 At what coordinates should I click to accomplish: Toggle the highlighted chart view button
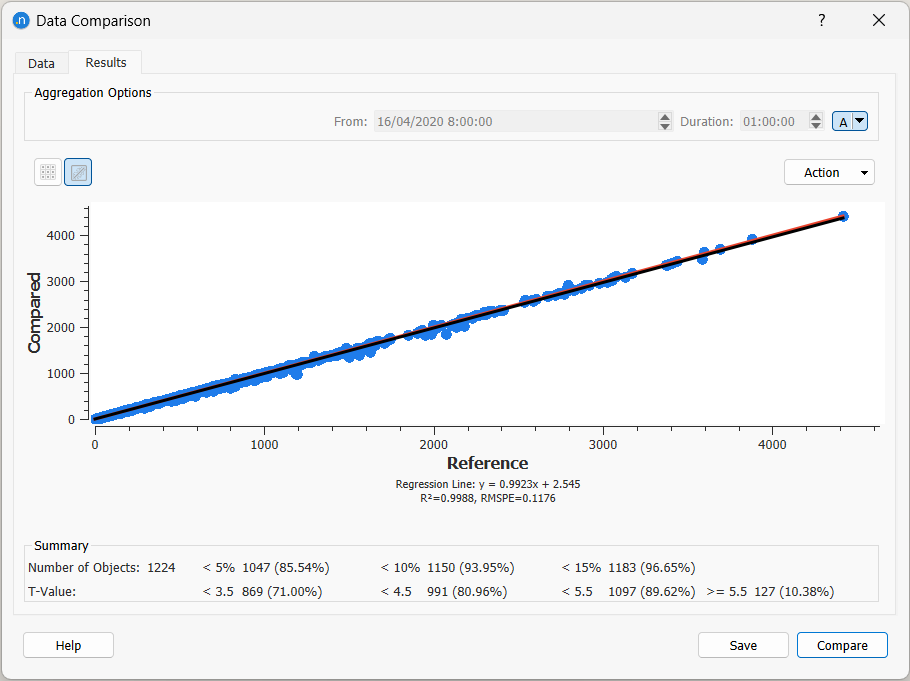[77, 171]
